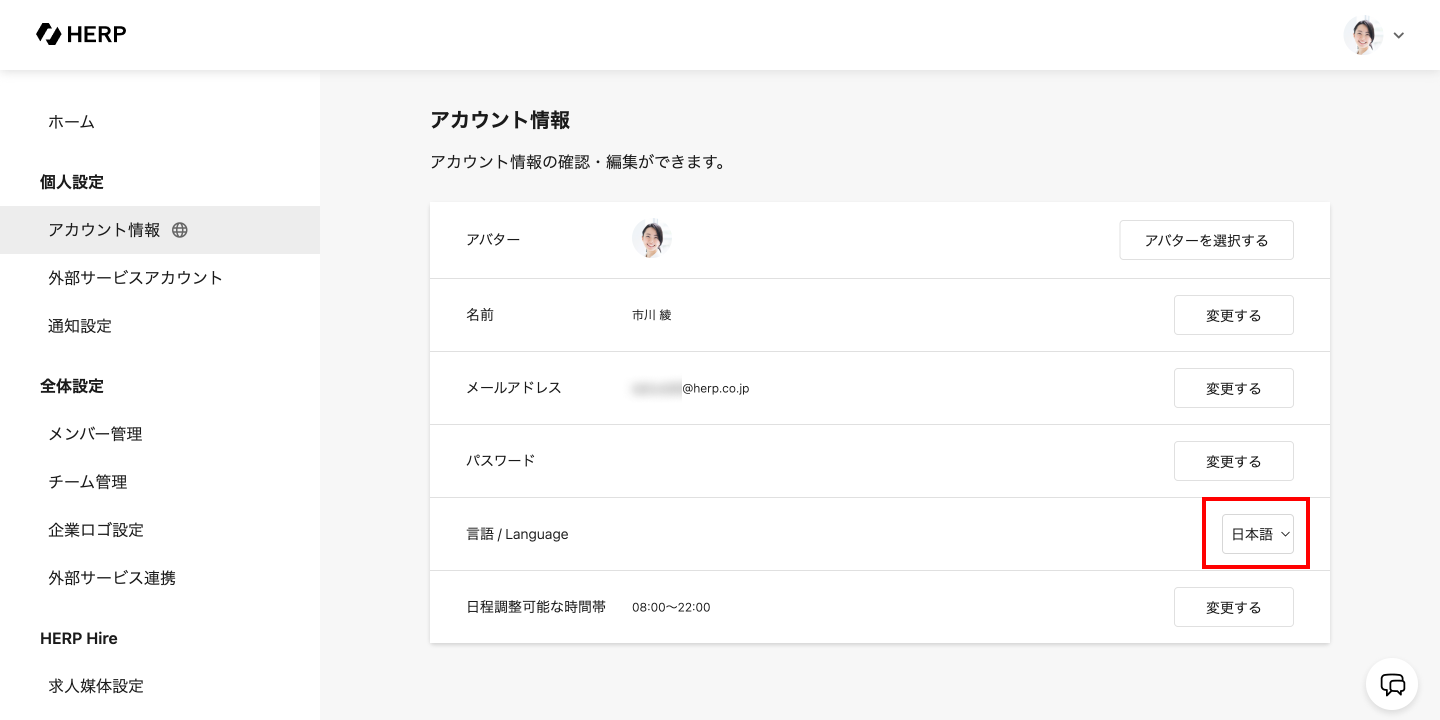The height and width of the screenshot is (720, 1440).
Task: Open the 日本語 language dropdown
Action: [x=1258, y=534]
